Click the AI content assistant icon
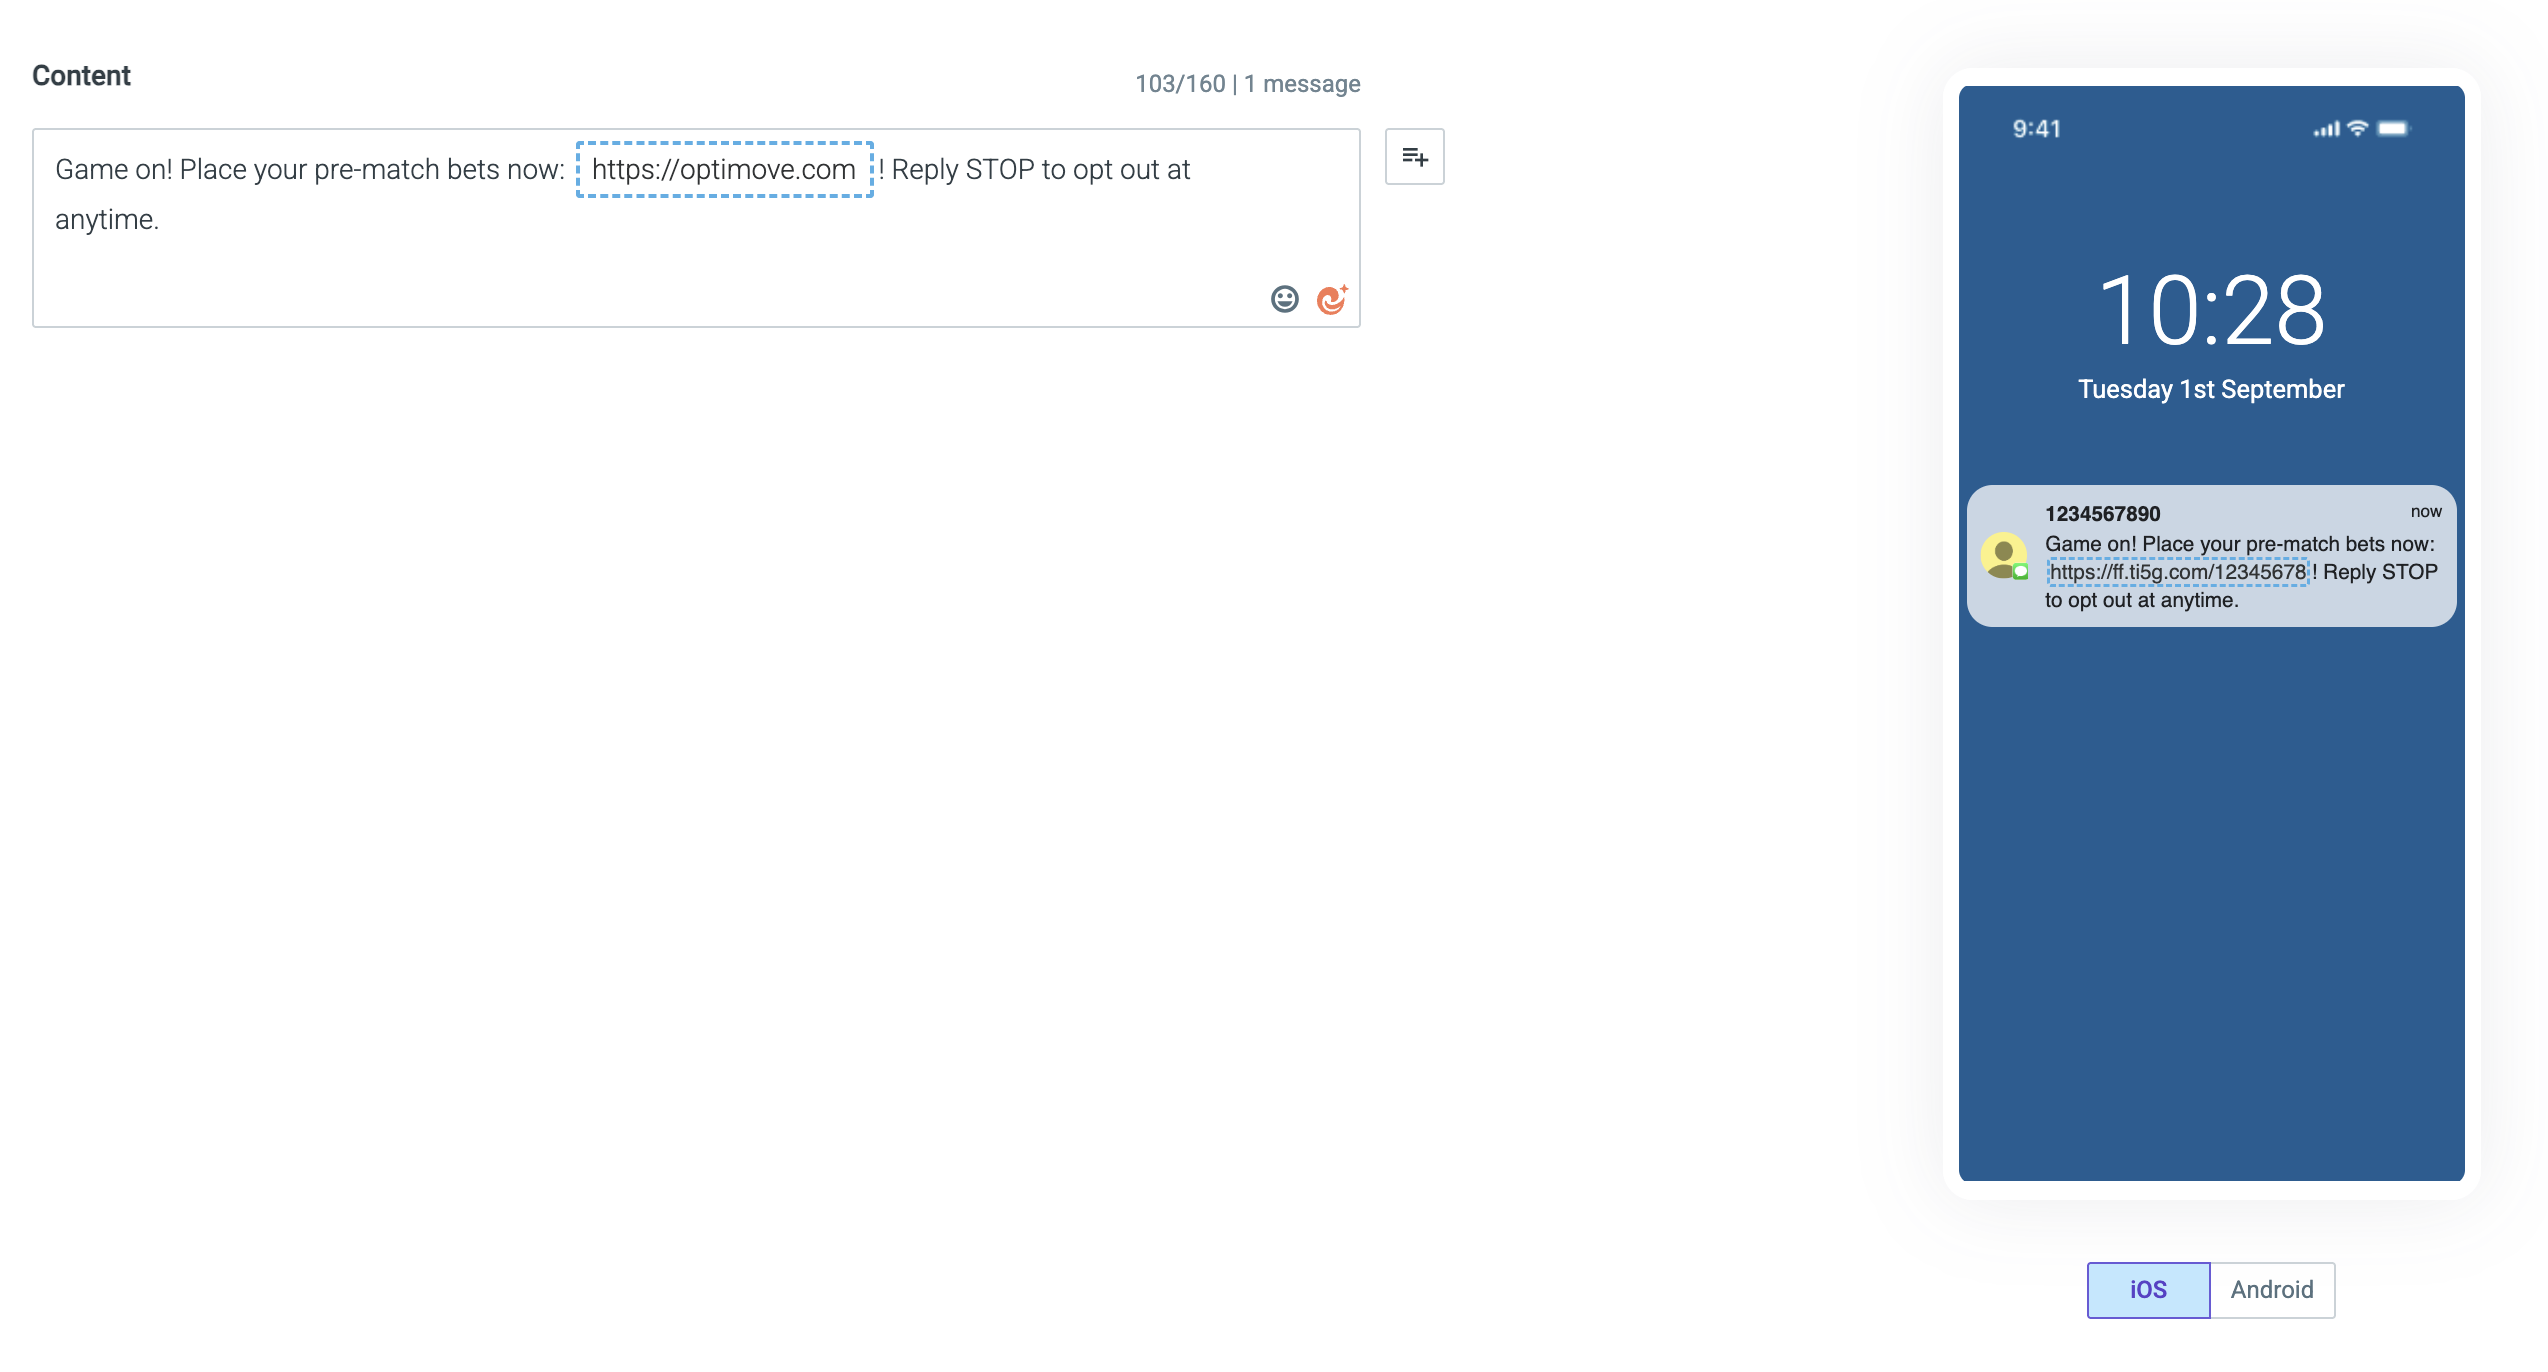Viewport: 2548px width, 1372px height. point(1332,299)
